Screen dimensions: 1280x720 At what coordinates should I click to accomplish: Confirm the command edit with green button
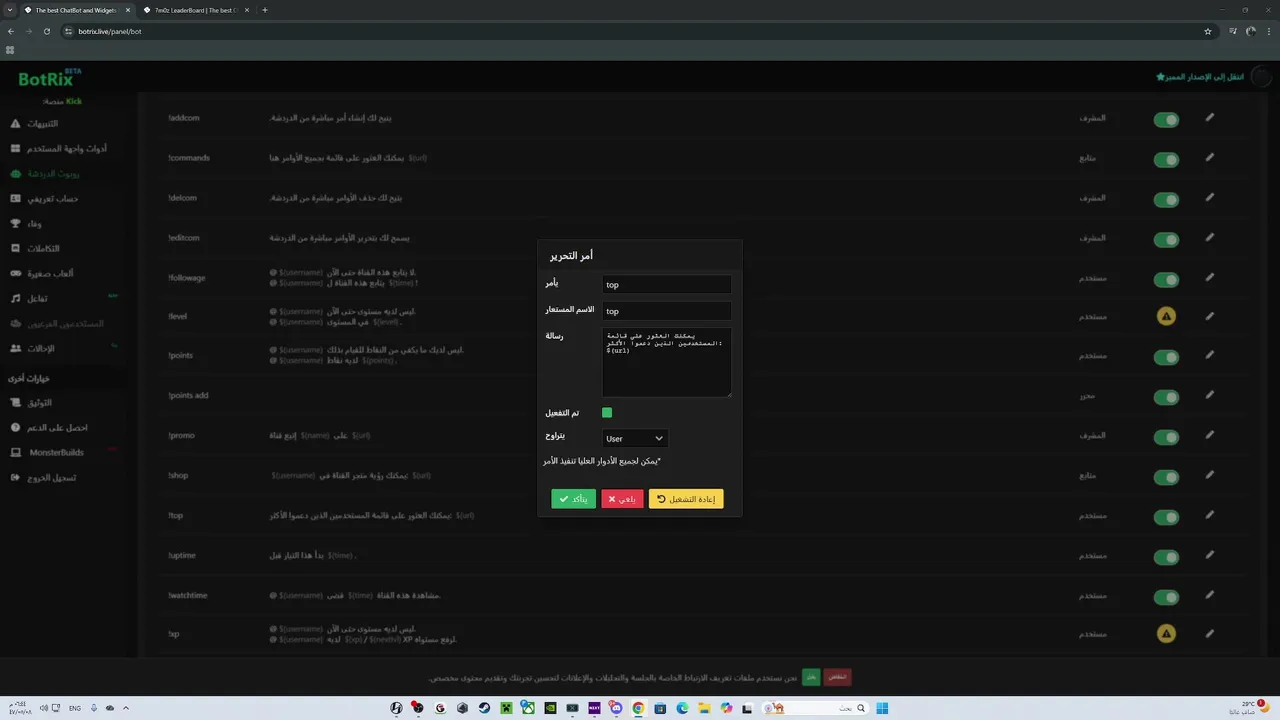click(573, 499)
